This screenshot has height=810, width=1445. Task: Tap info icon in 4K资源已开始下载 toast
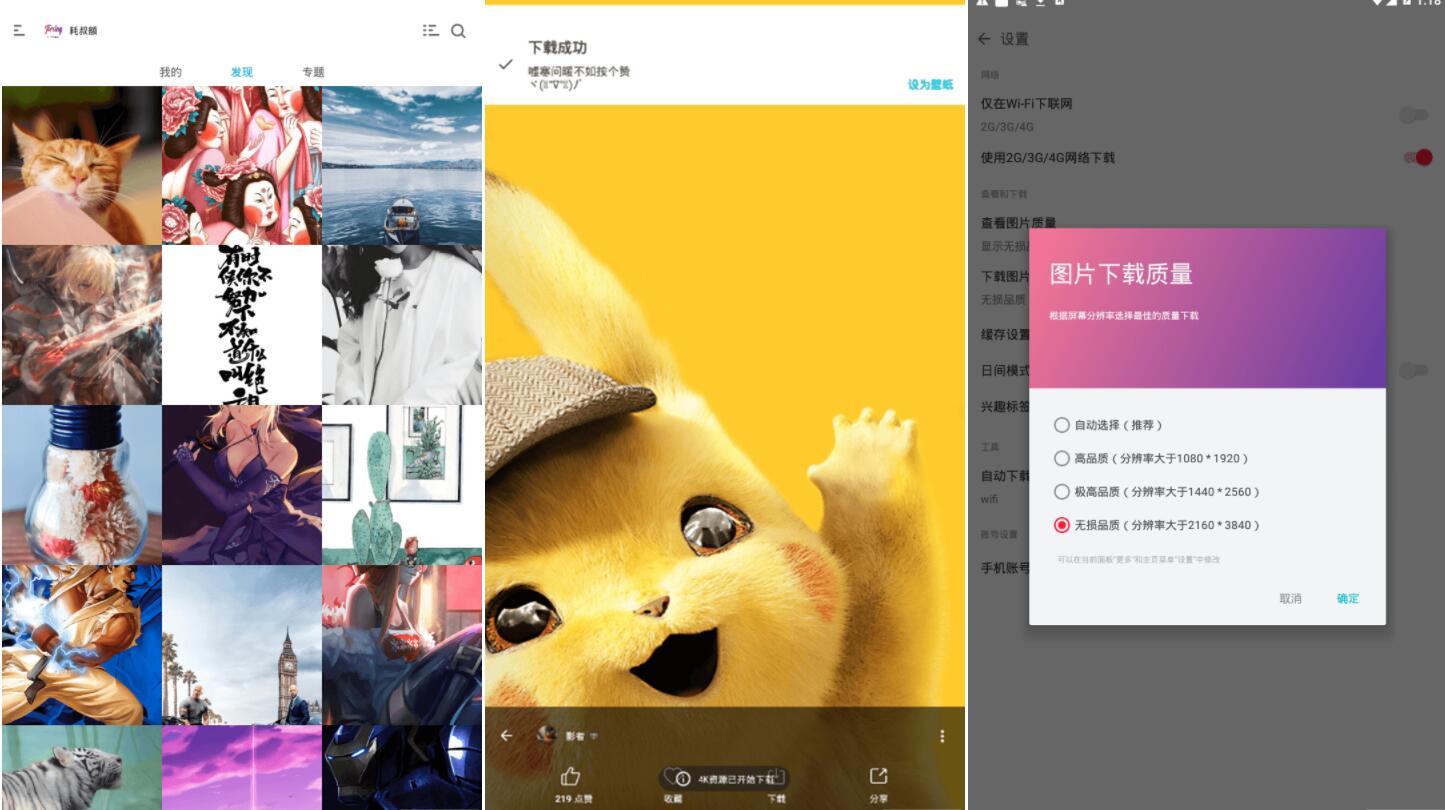683,778
